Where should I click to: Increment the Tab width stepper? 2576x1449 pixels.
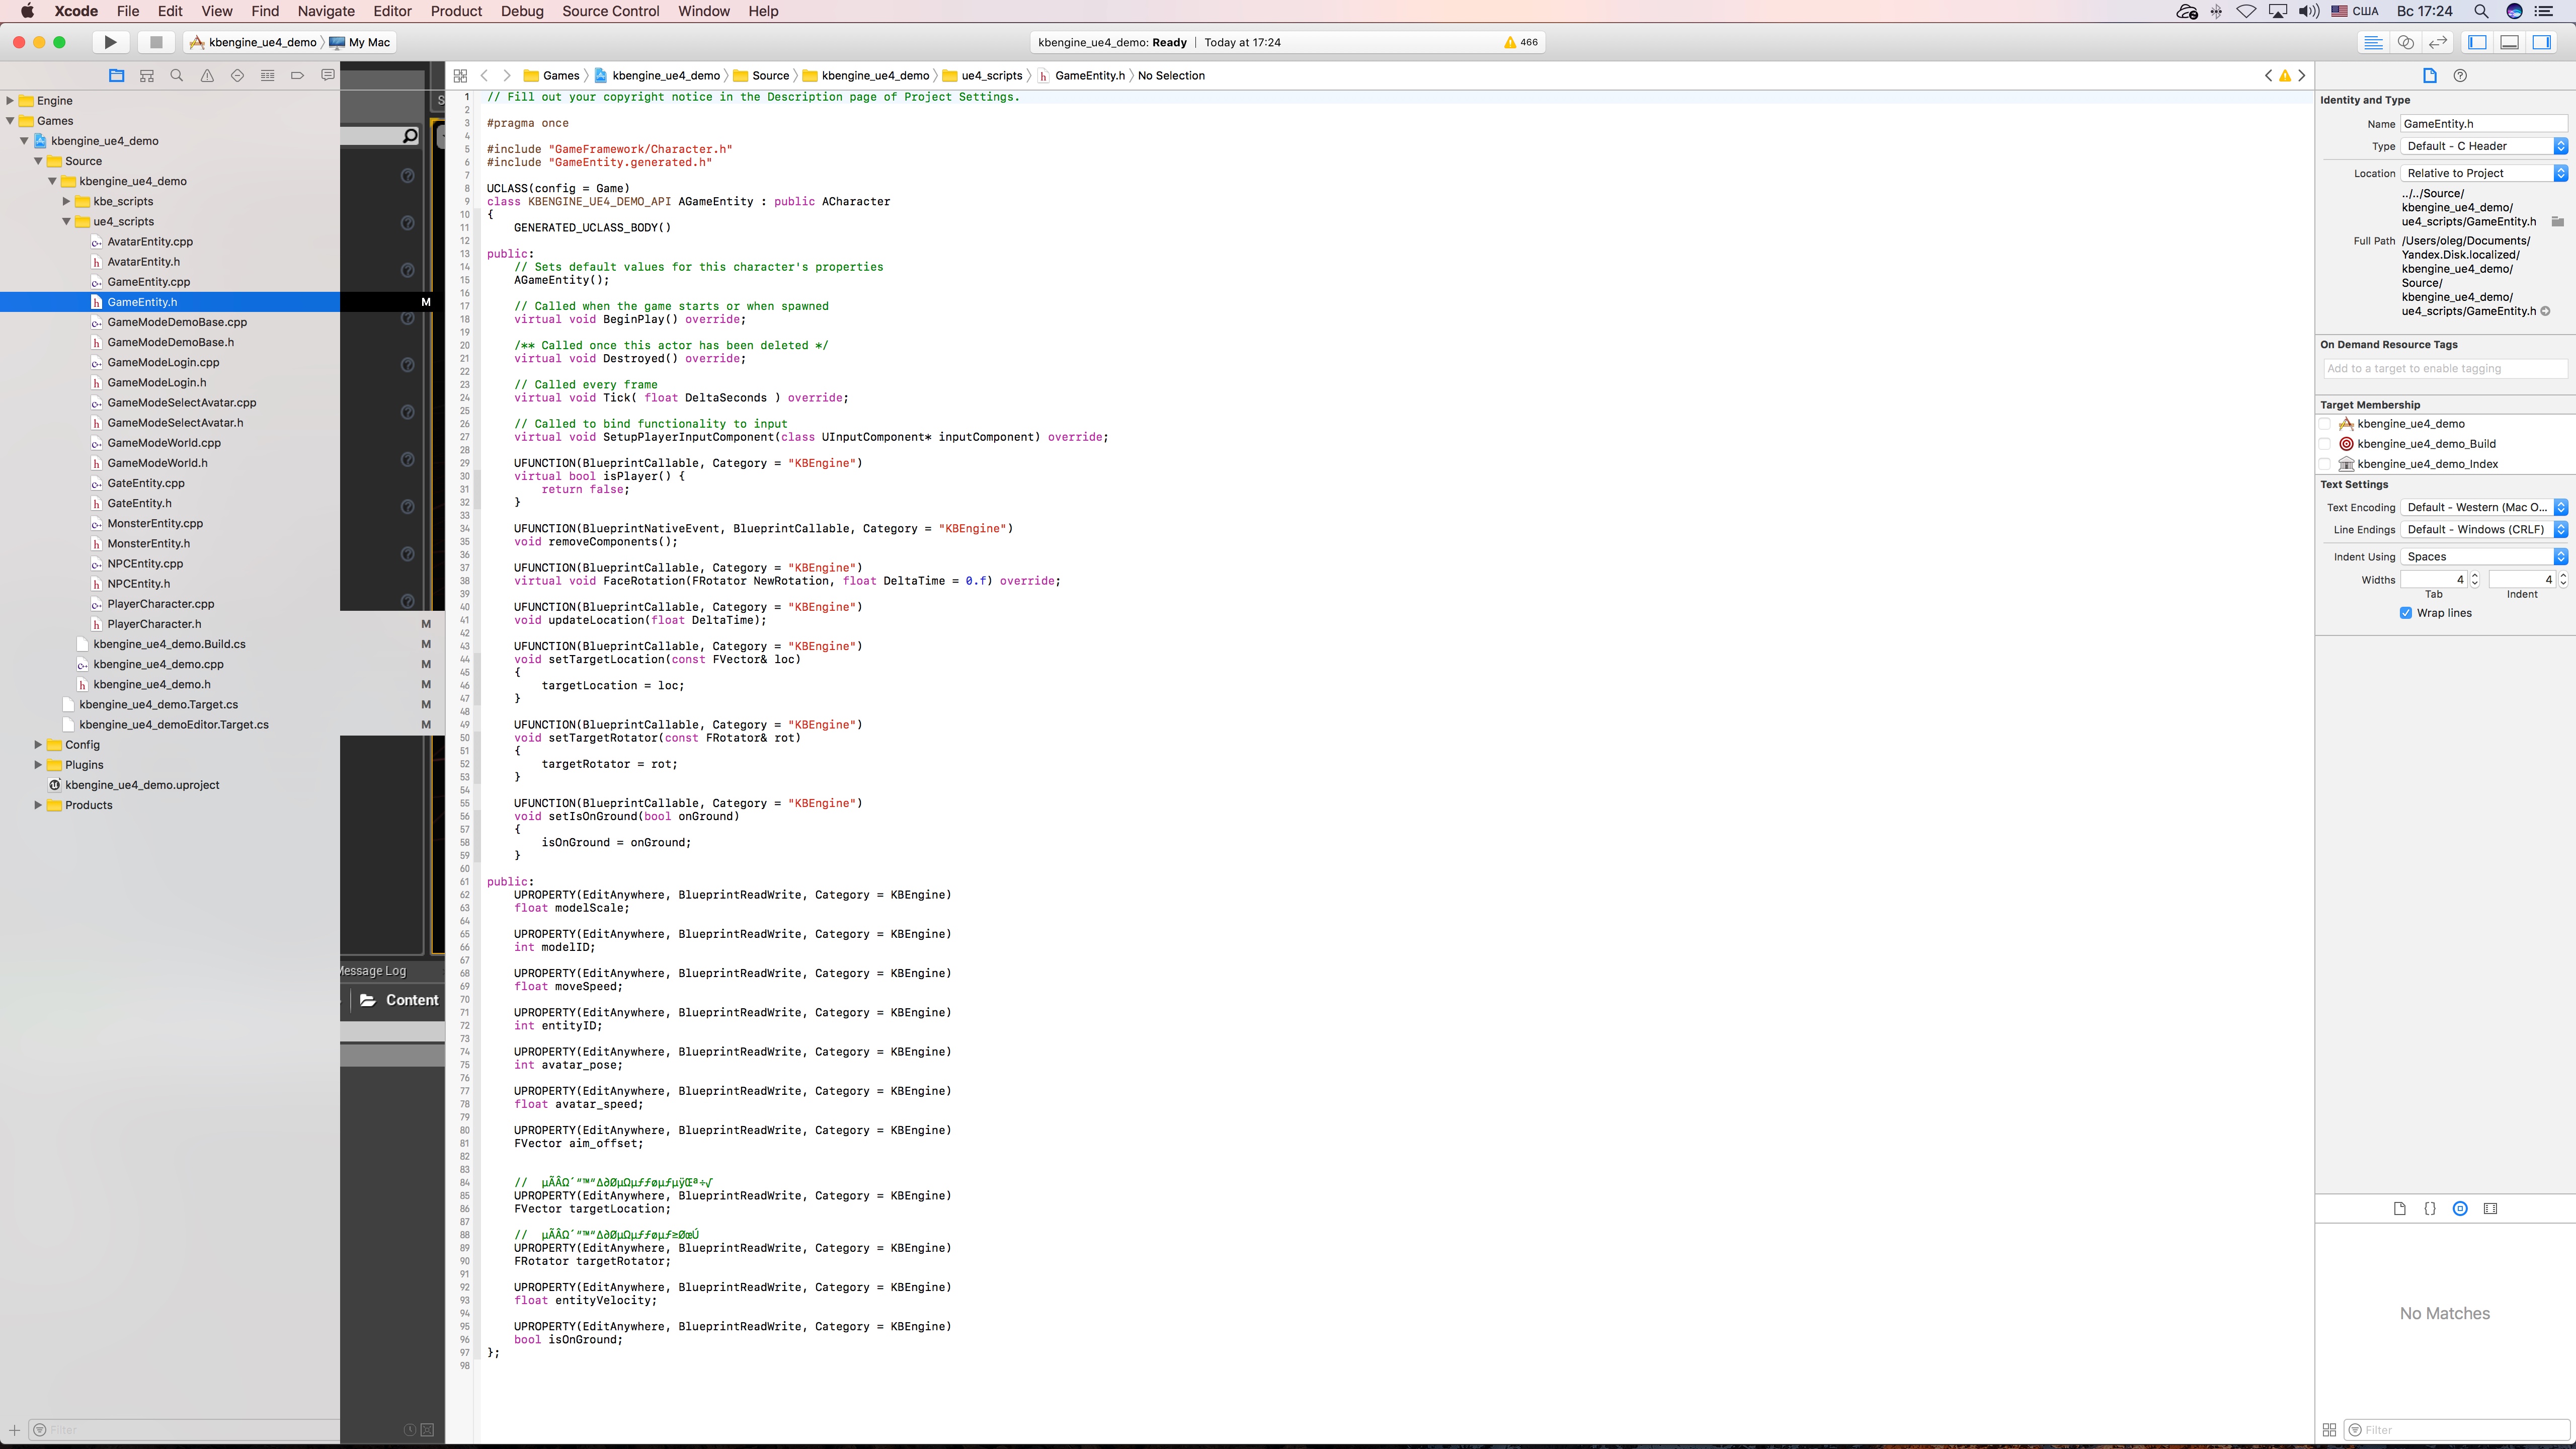pos(2475,575)
